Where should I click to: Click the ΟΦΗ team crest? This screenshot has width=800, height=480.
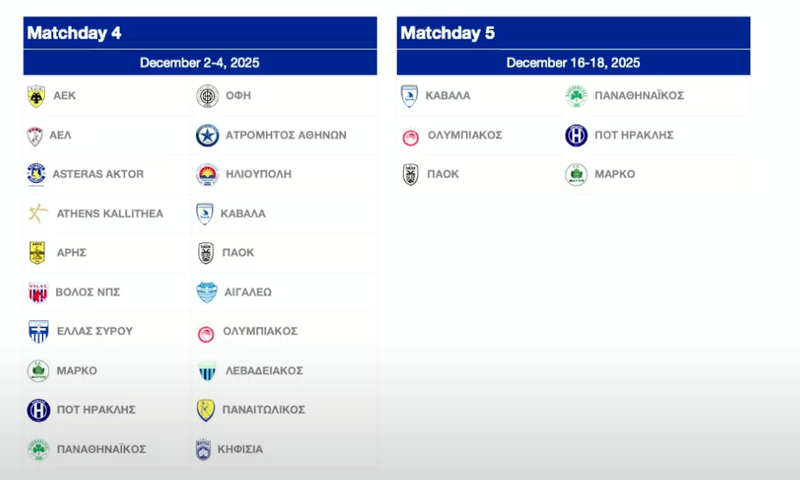point(206,96)
